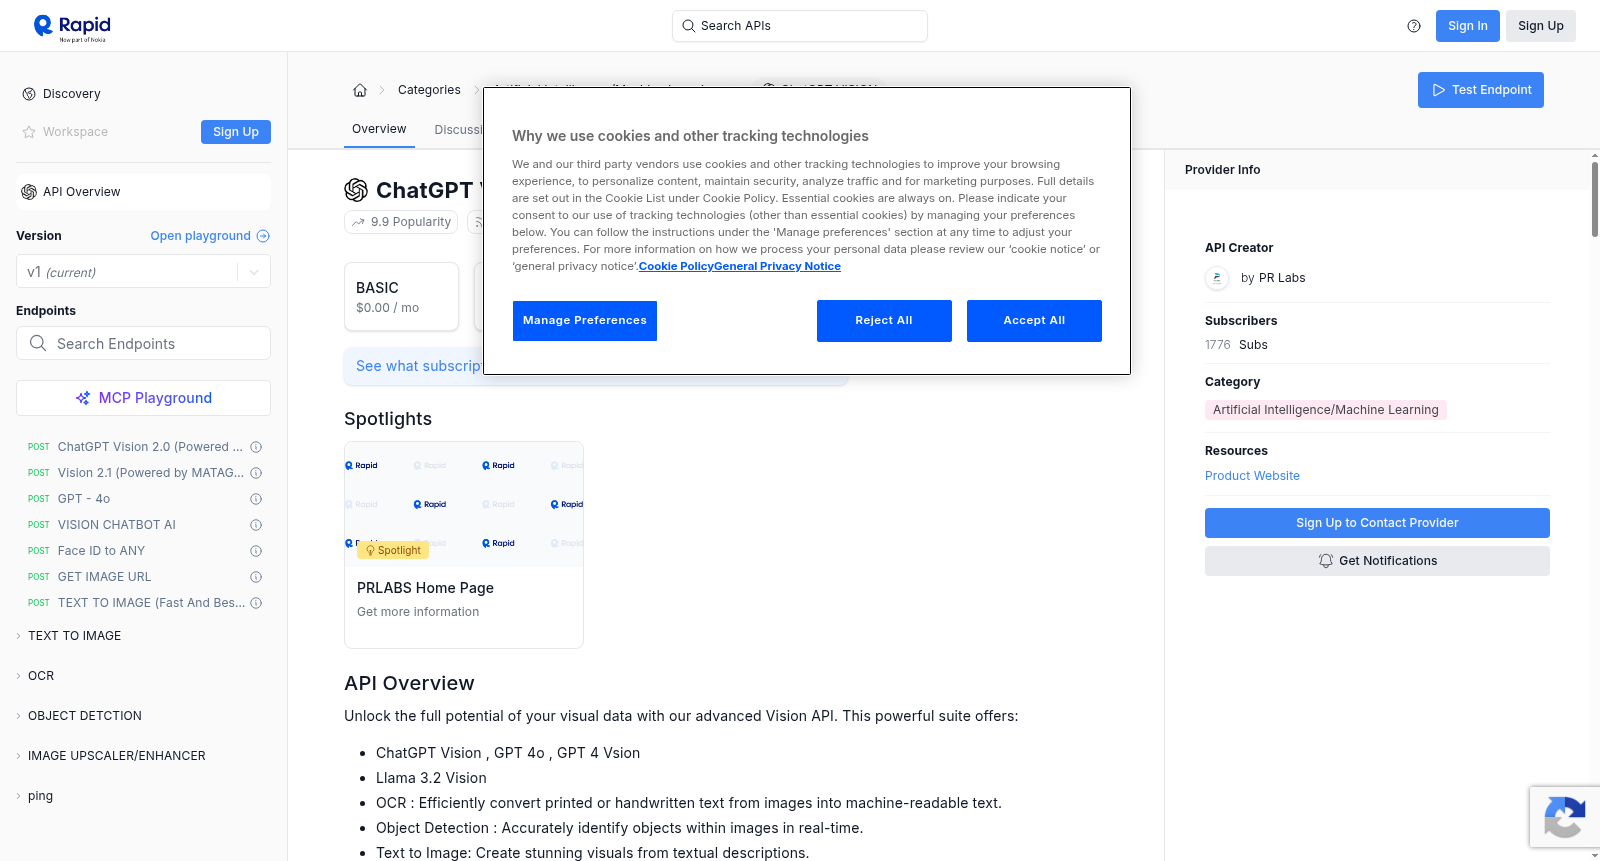The height and width of the screenshot is (861, 1600).
Task: Click the Sign In button
Action: pos(1468,26)
